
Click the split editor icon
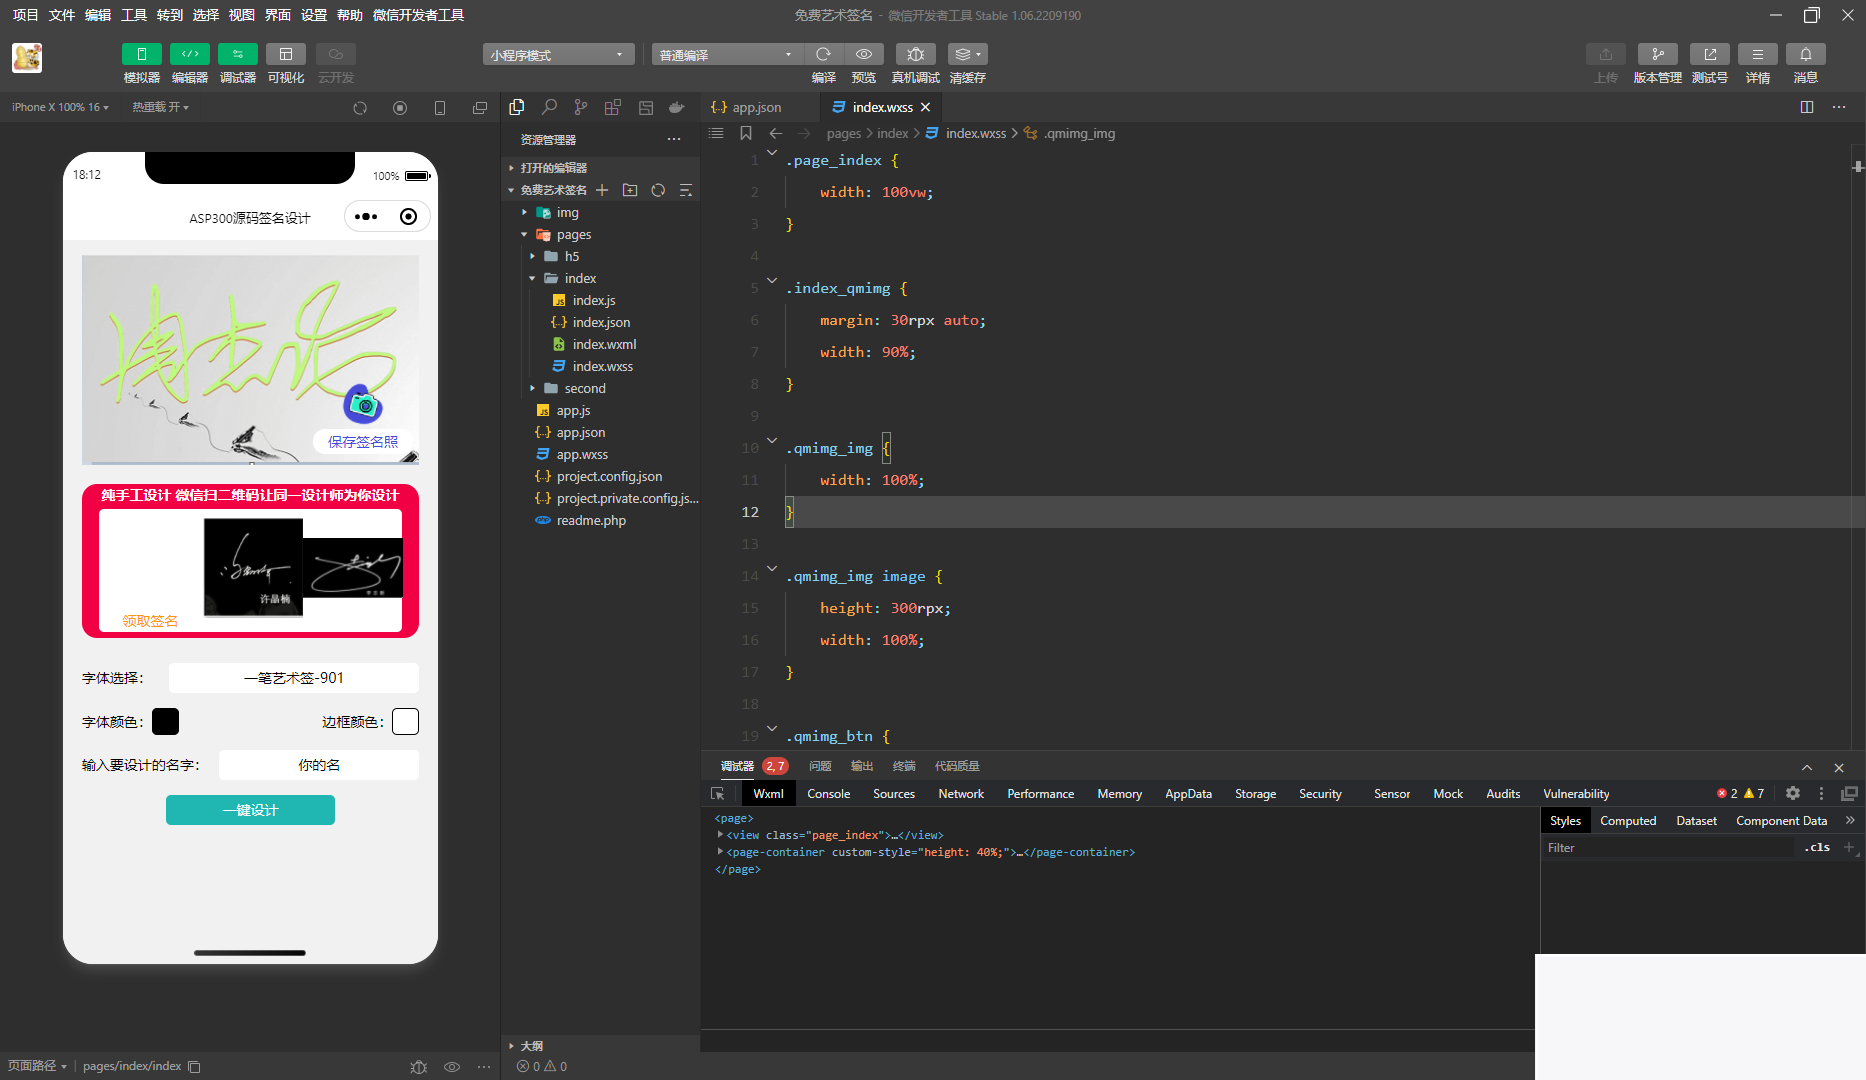[1806, 107]
